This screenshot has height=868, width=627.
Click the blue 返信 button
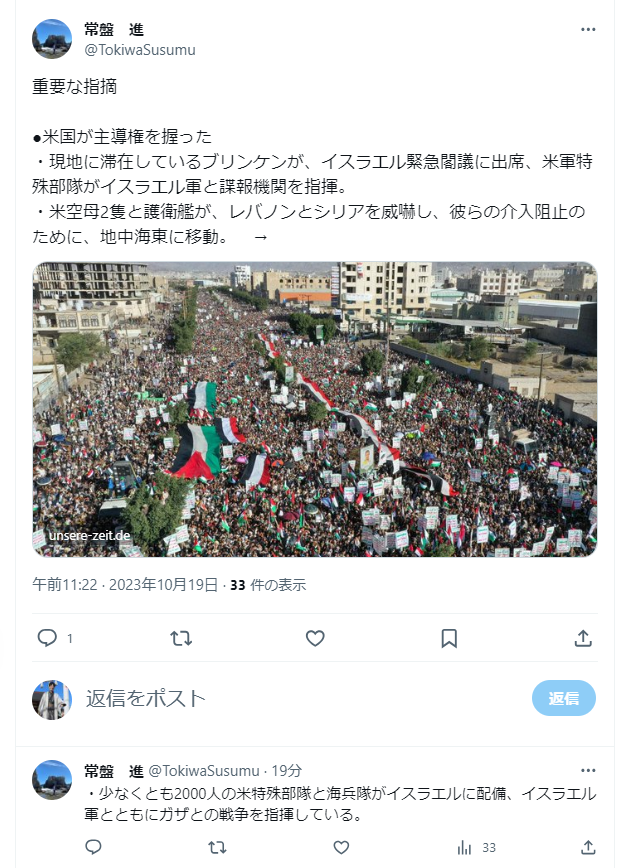563,698
